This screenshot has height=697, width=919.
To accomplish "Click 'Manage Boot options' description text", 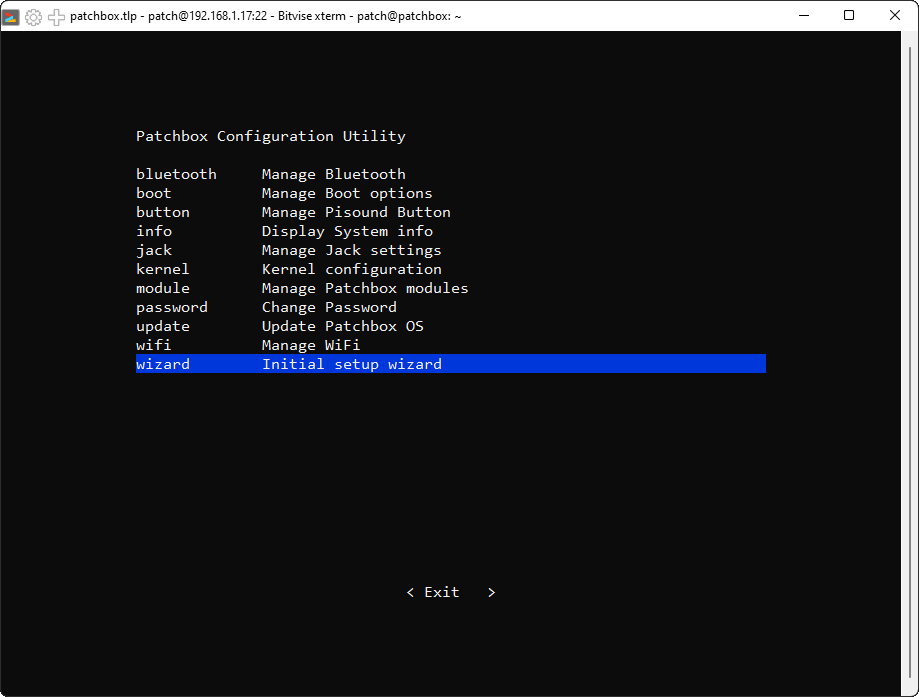I will point(347,193).
